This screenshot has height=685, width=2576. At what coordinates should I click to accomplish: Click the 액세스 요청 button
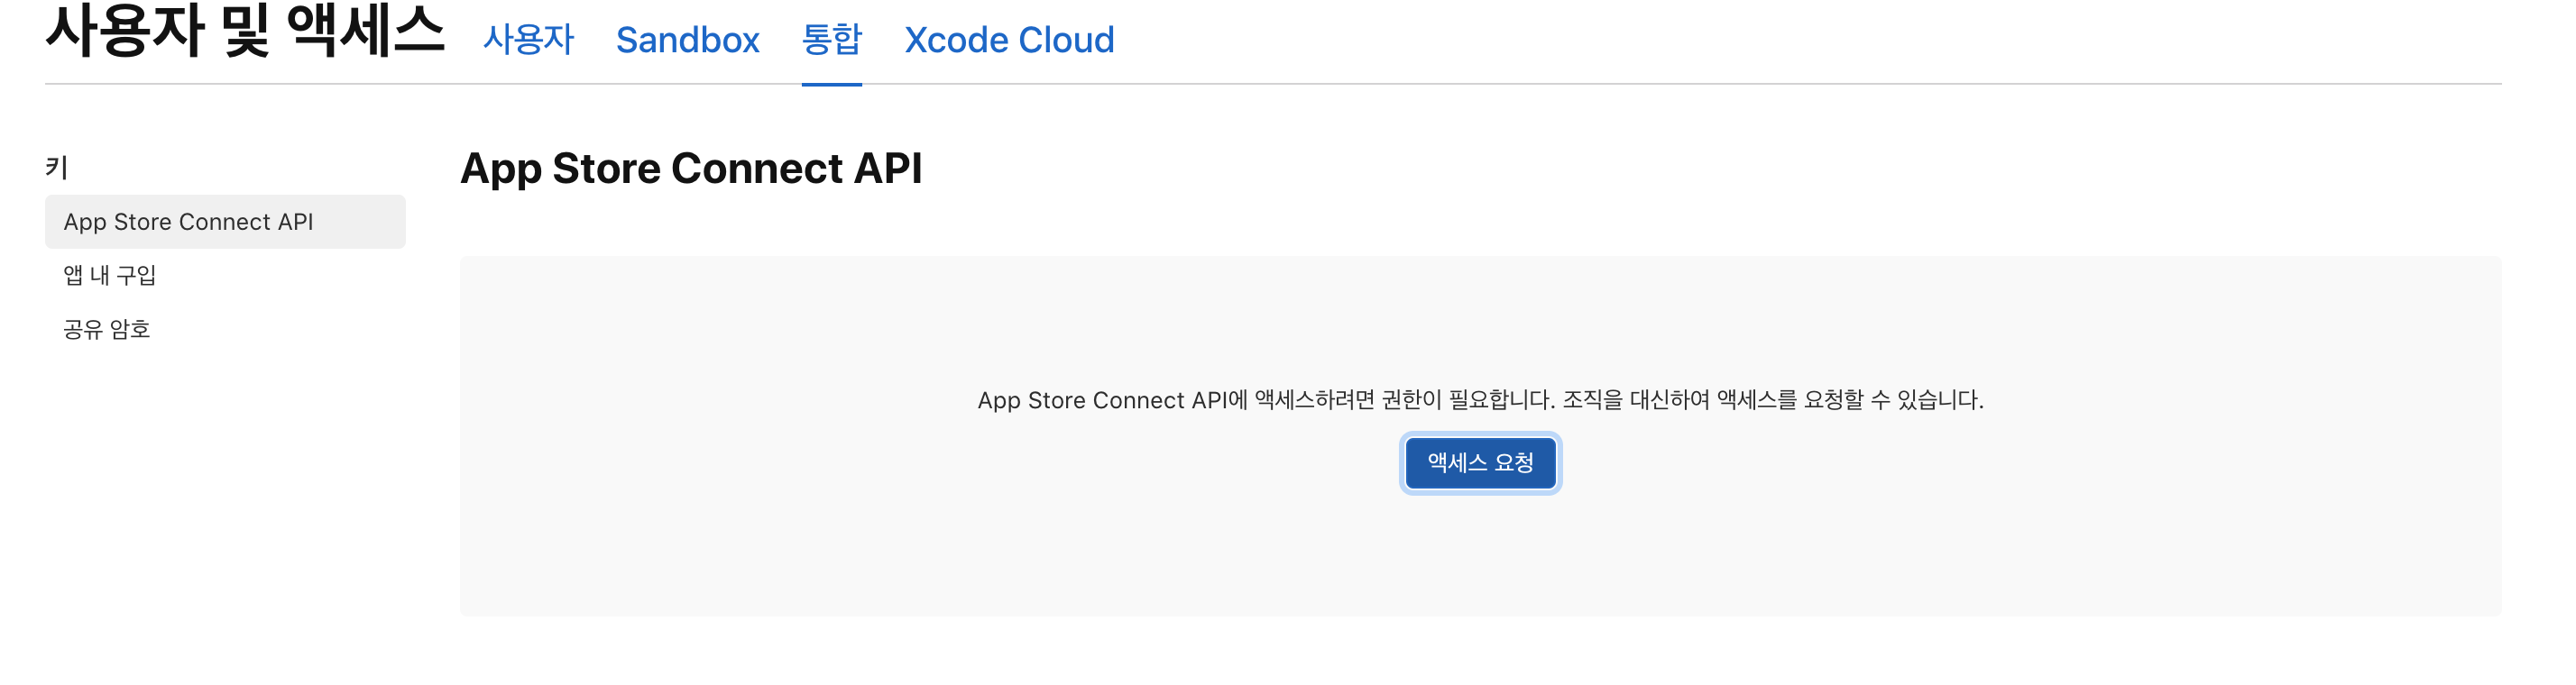click(x=1480, y=463)
